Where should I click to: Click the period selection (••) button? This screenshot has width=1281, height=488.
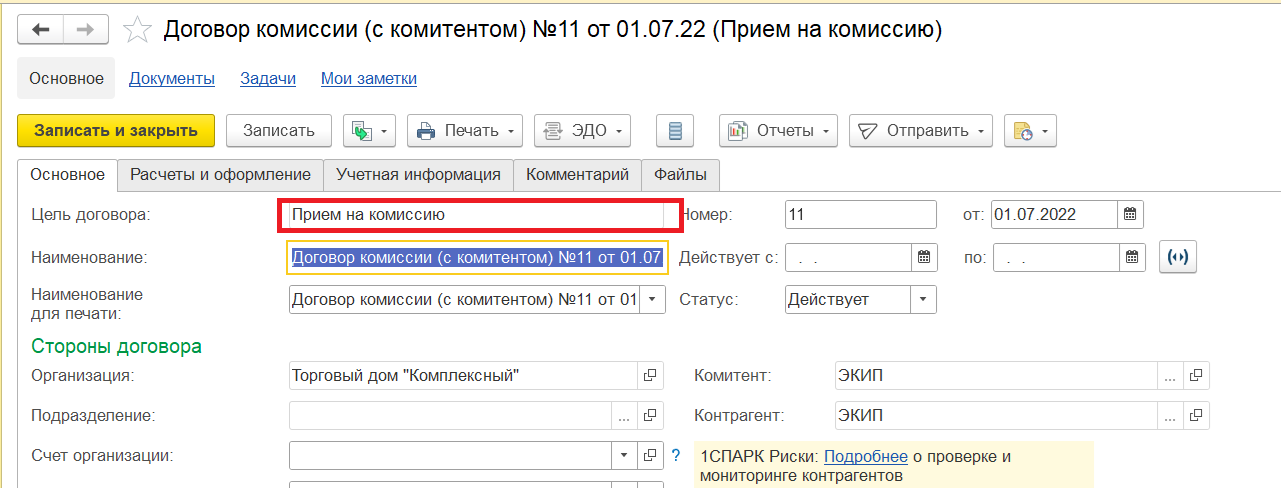[1178, 257]
